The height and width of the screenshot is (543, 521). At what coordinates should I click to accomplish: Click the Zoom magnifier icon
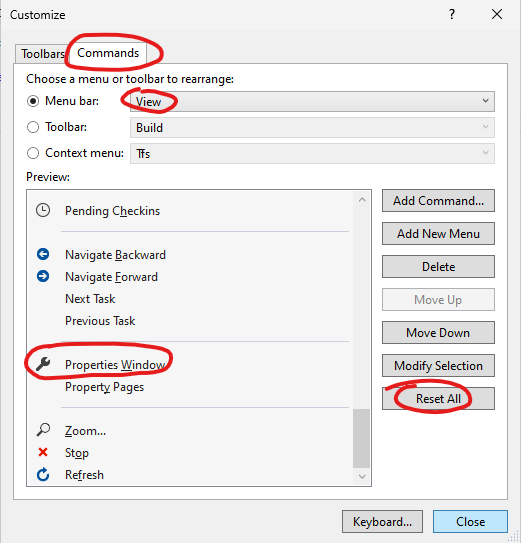tap(43, 430)
